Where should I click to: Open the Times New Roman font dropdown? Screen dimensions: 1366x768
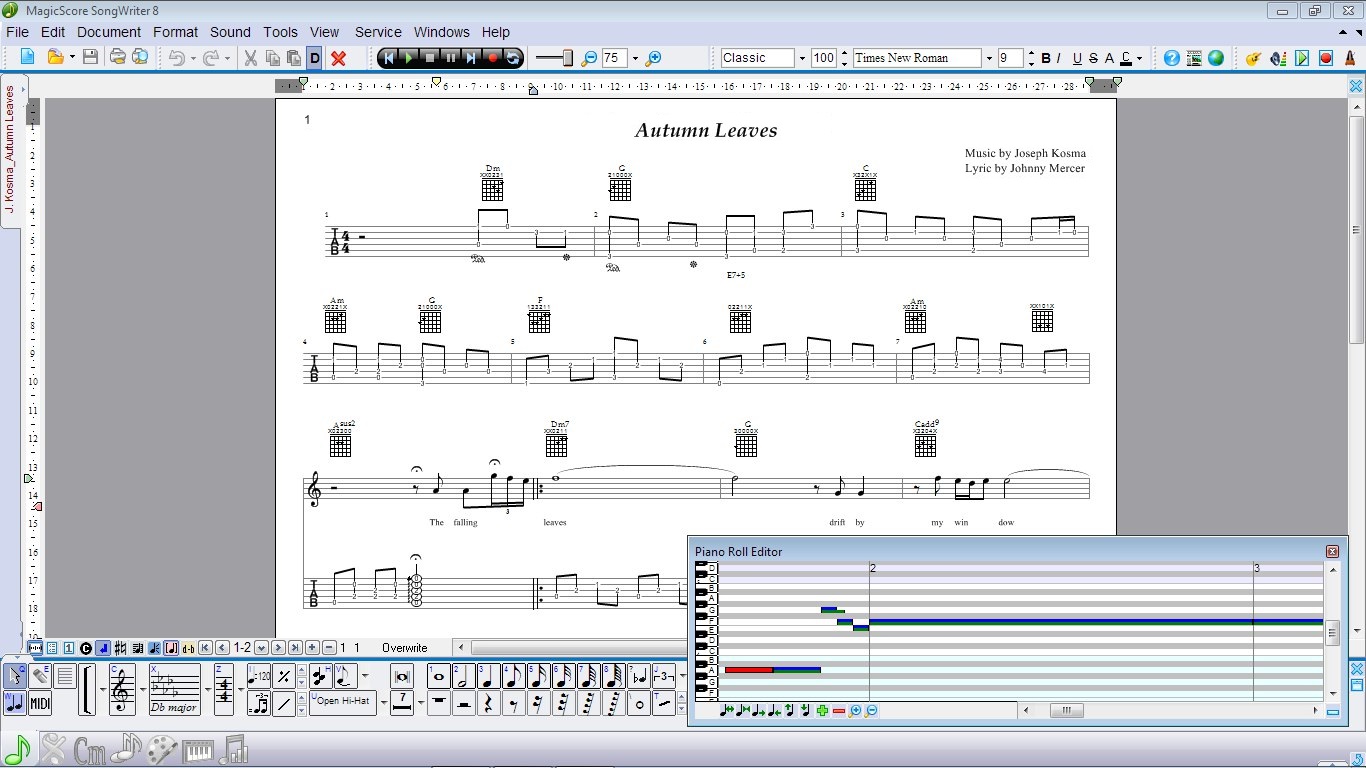coord(989,58)
